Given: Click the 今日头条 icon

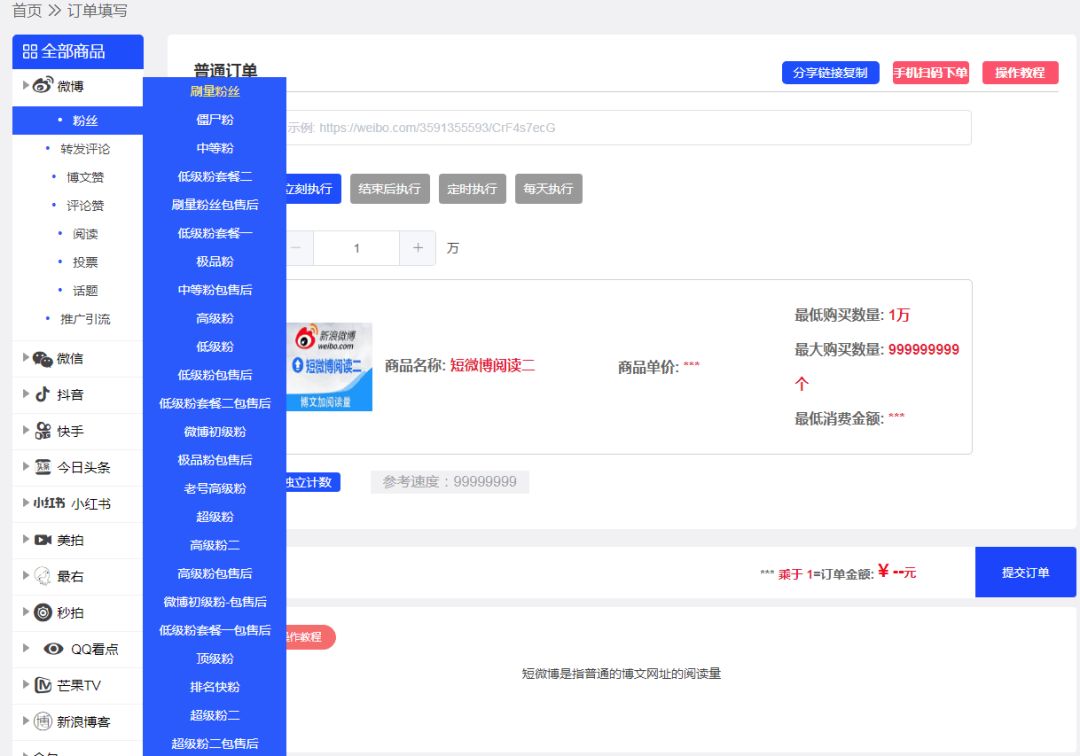Looking at the screenshot, I should coord(43,467).
